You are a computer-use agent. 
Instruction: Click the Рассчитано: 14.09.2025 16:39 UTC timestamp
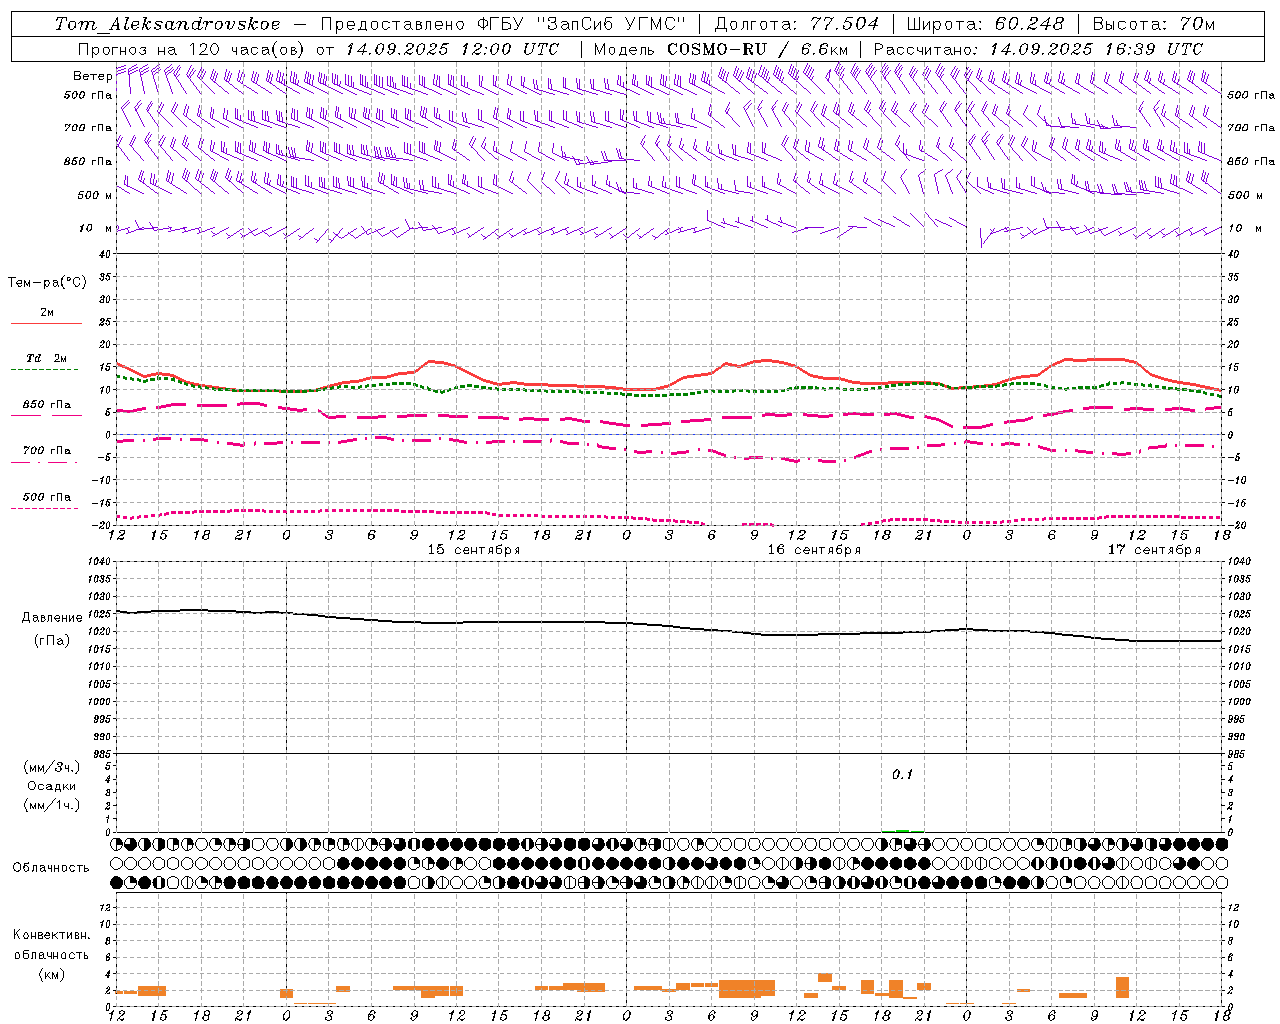coord(1038,49)
